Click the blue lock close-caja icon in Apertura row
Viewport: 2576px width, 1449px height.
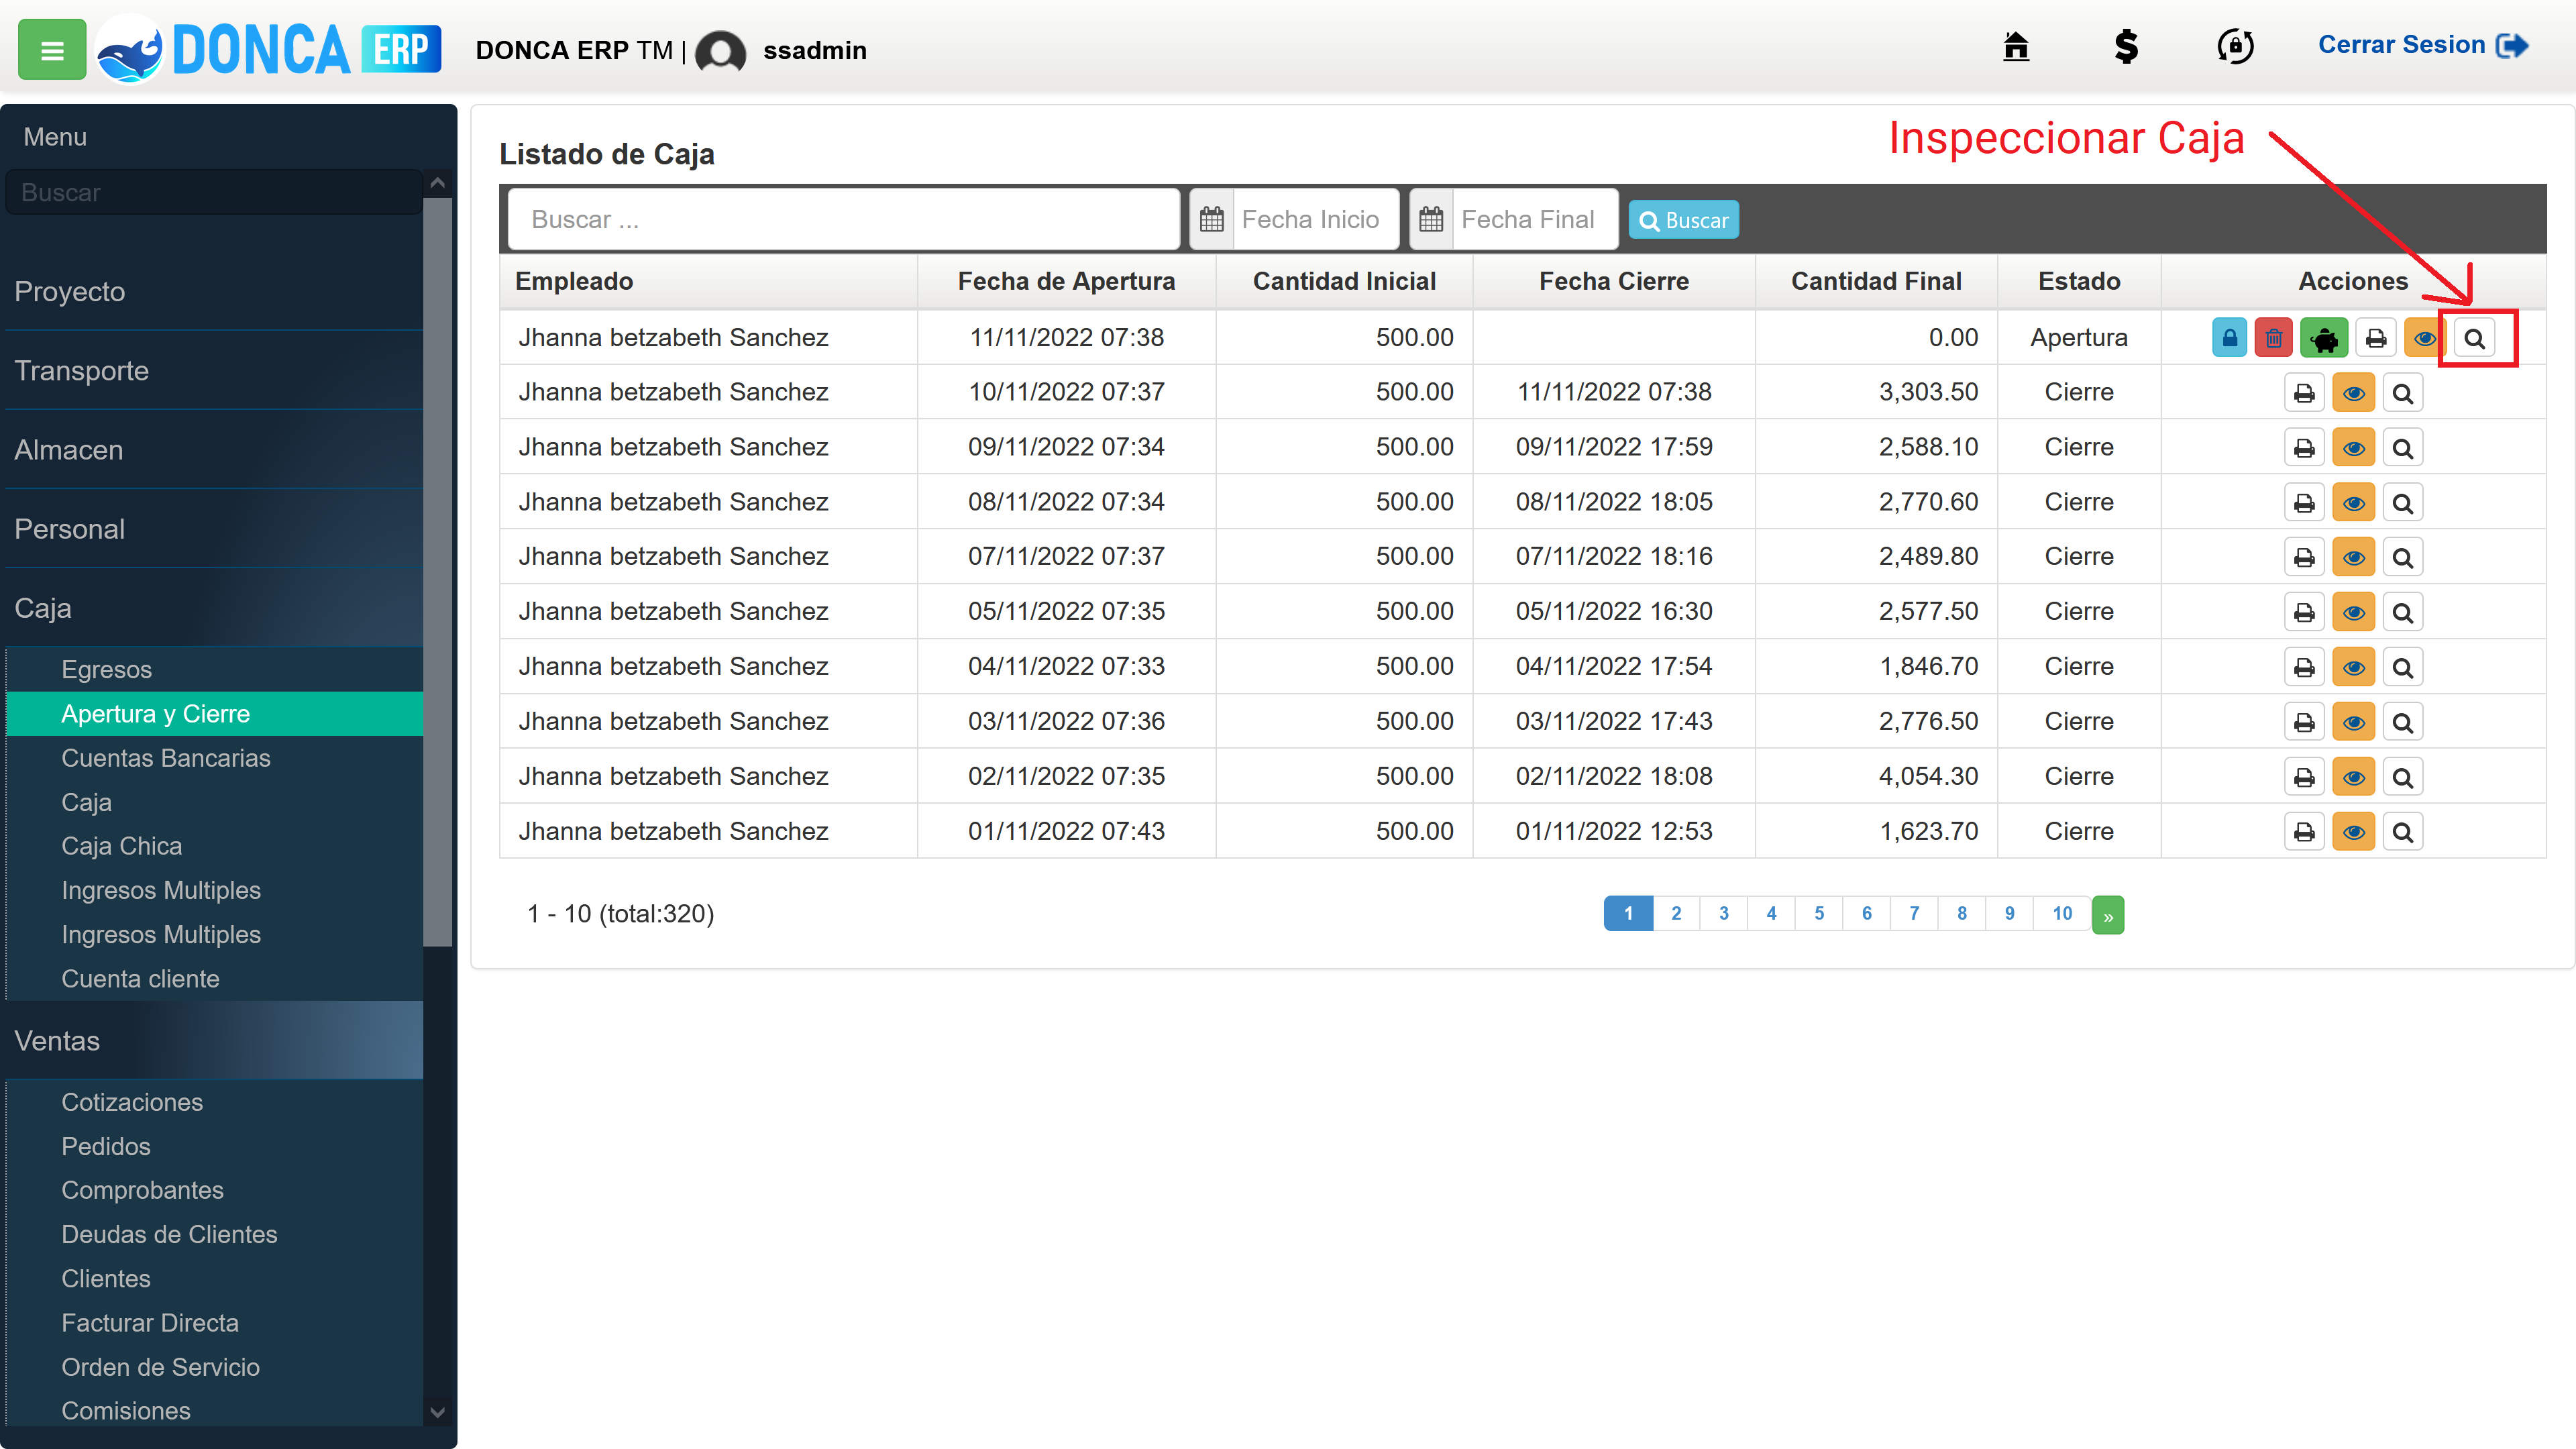point(2229,338)
